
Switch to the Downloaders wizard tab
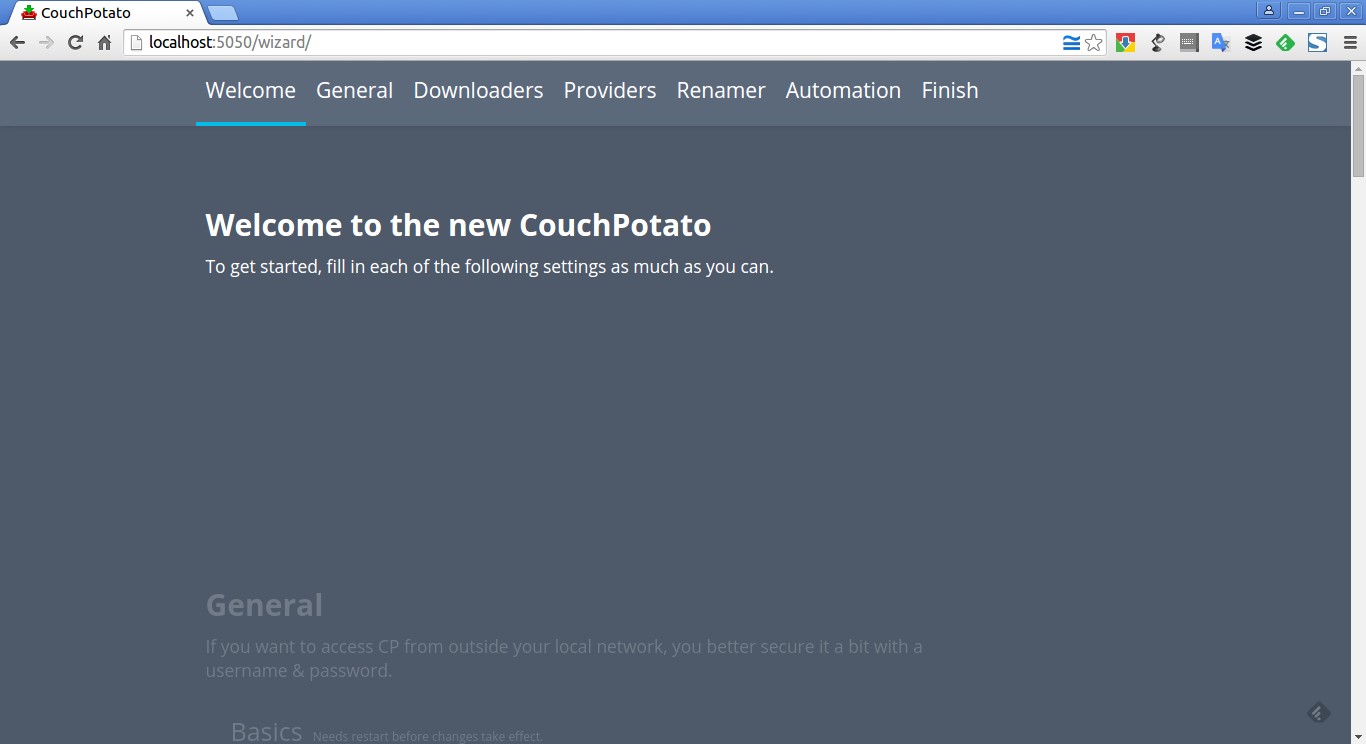(478, 90)
